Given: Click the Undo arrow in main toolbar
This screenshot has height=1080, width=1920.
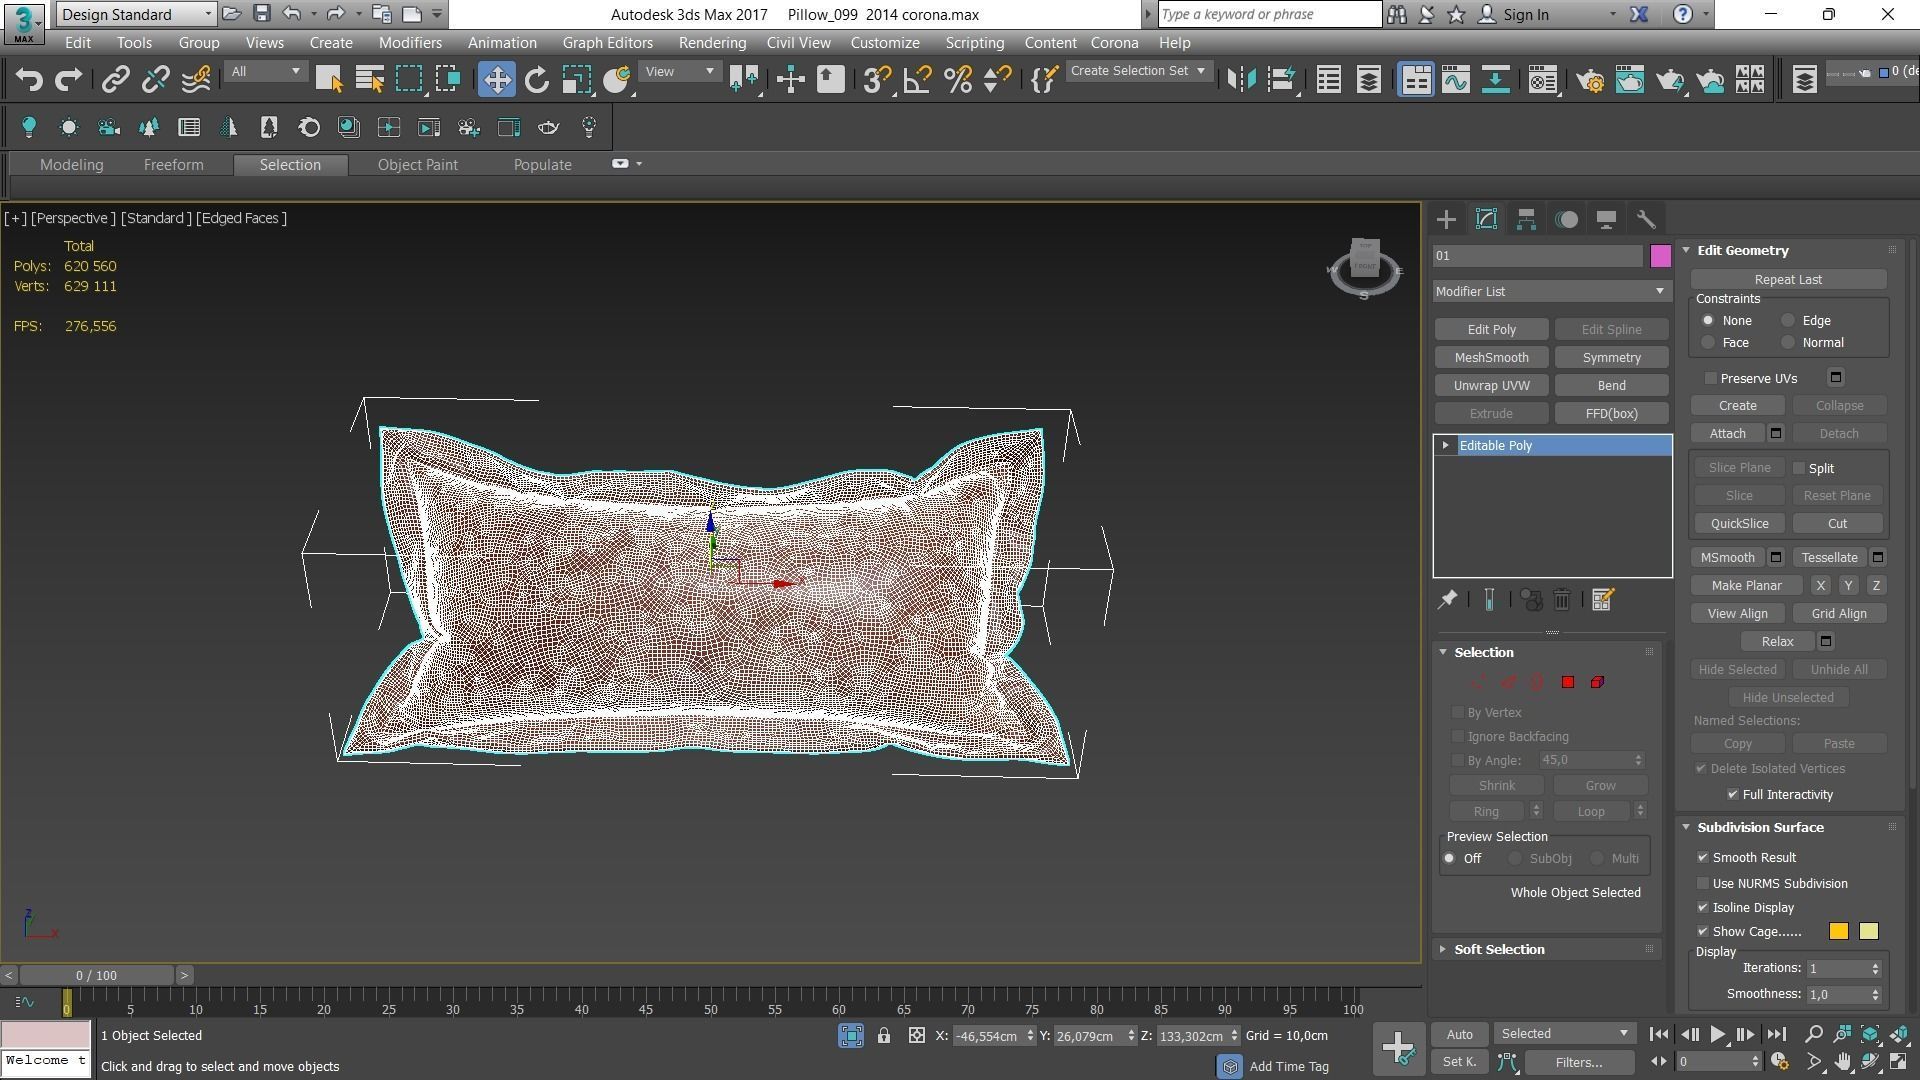Looking at the screenshot, I should click(29, 80).
